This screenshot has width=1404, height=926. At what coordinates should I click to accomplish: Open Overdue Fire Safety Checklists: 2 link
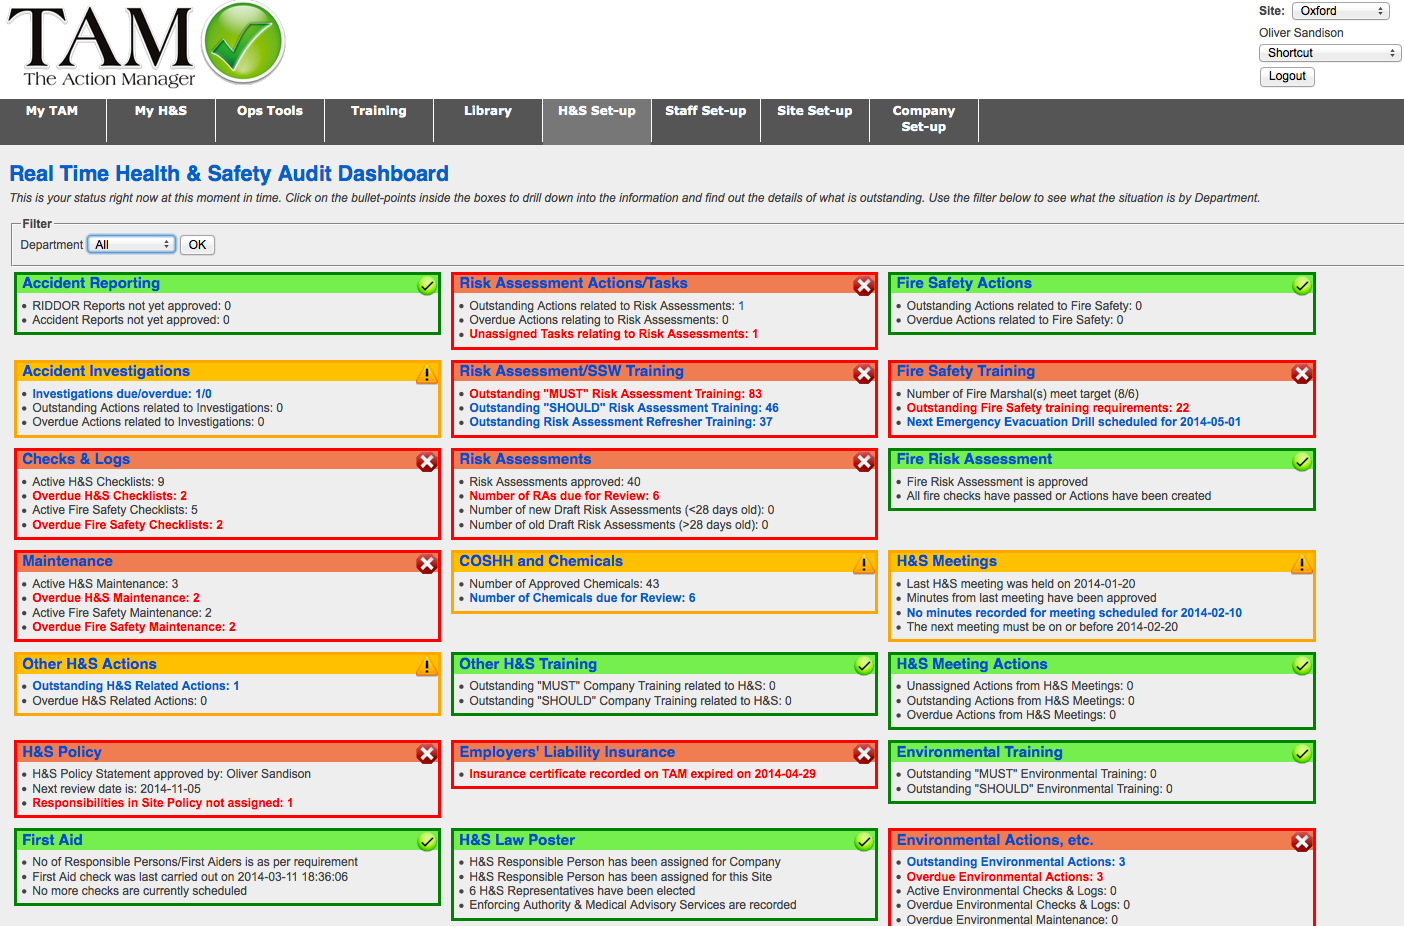128,525
